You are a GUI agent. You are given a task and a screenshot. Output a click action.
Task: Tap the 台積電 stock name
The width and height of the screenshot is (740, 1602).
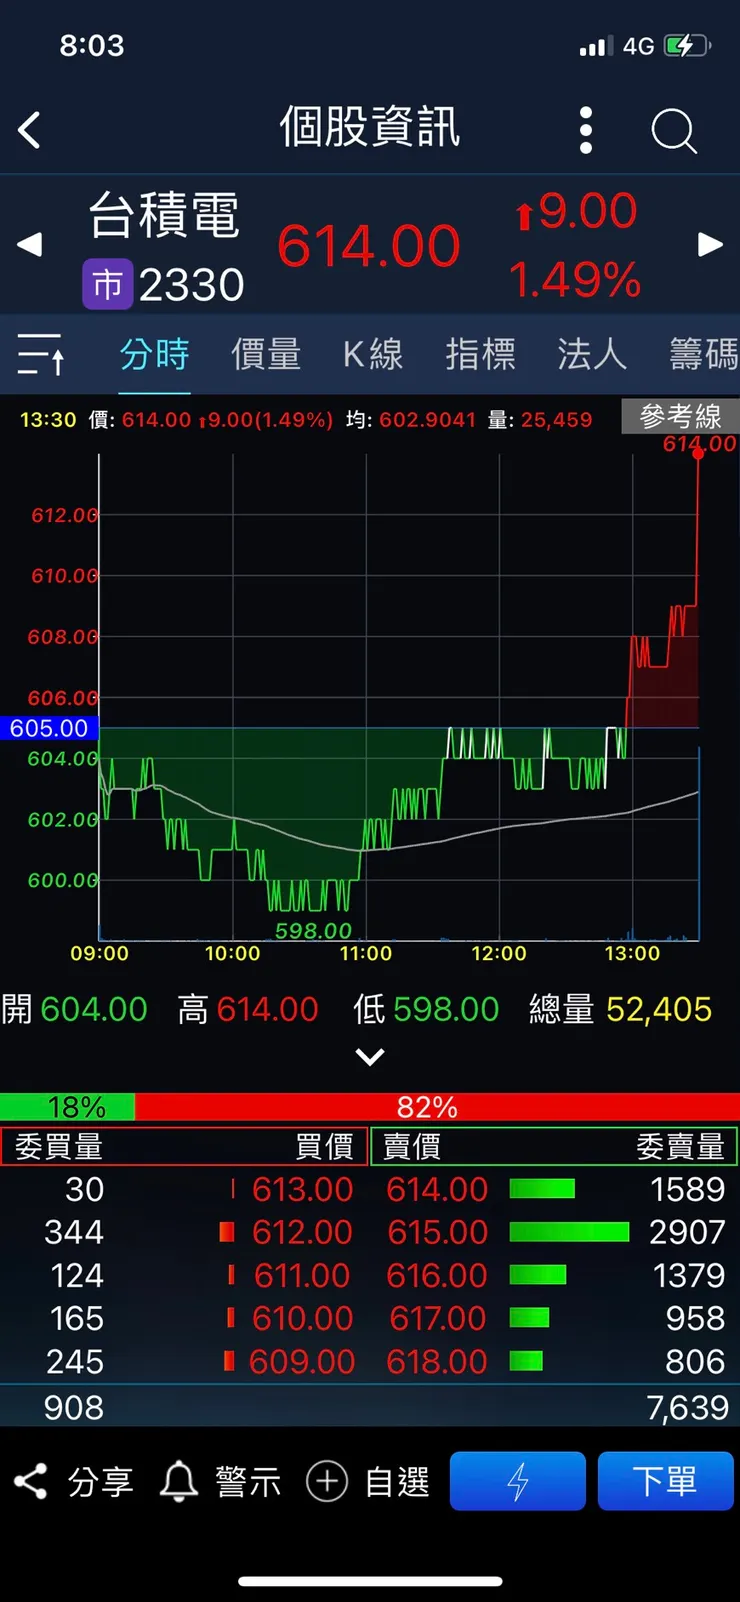point(164,215)
